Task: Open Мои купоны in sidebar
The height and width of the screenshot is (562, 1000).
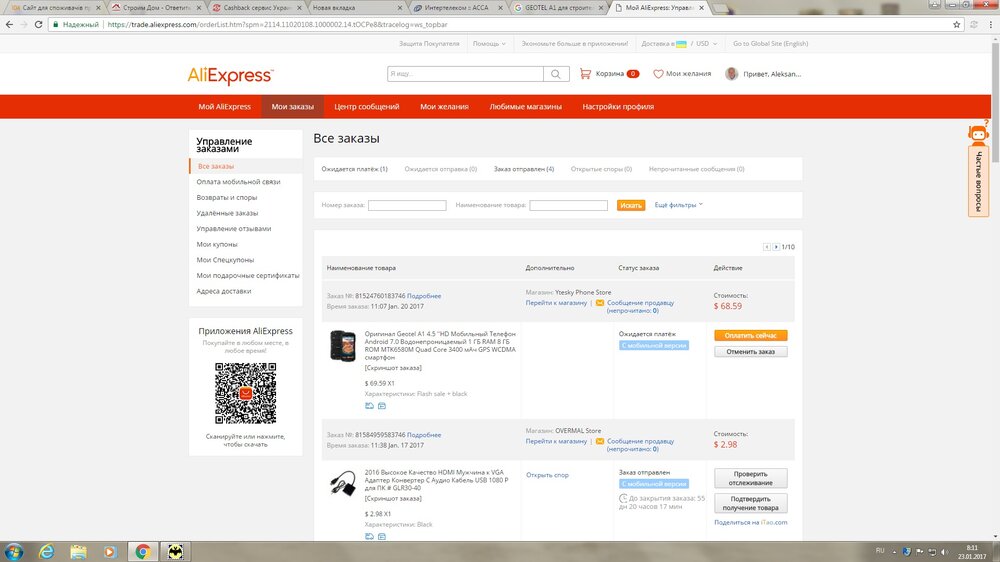Action: point(217,244)
